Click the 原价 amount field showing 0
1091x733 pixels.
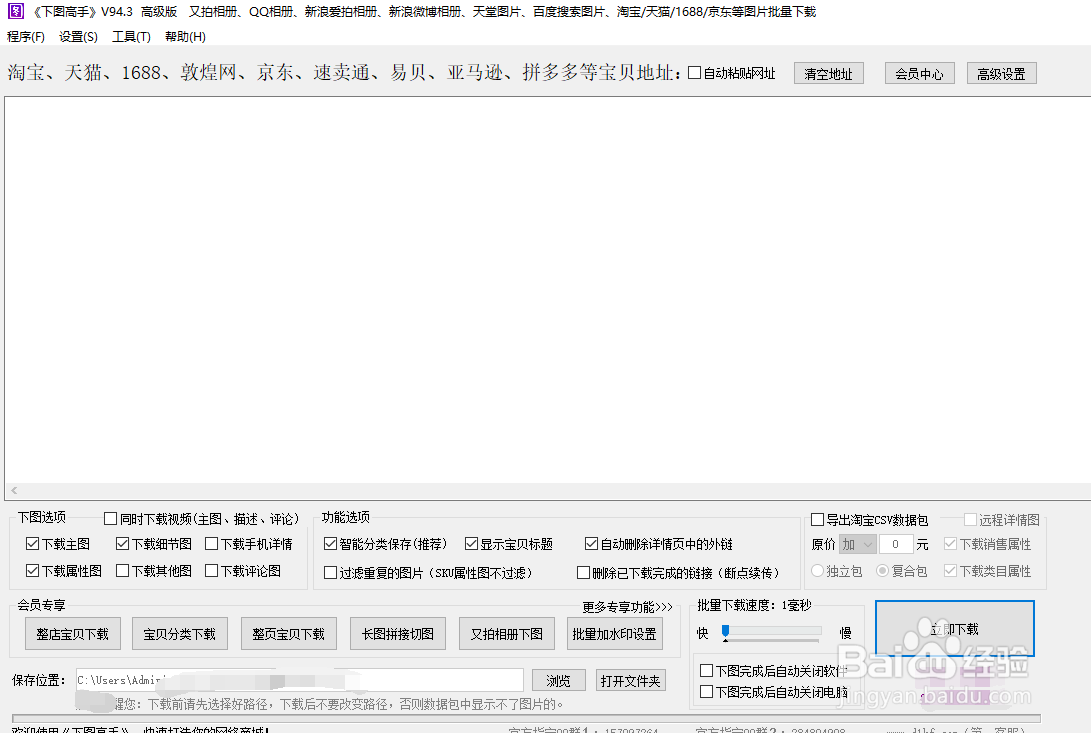895,544
